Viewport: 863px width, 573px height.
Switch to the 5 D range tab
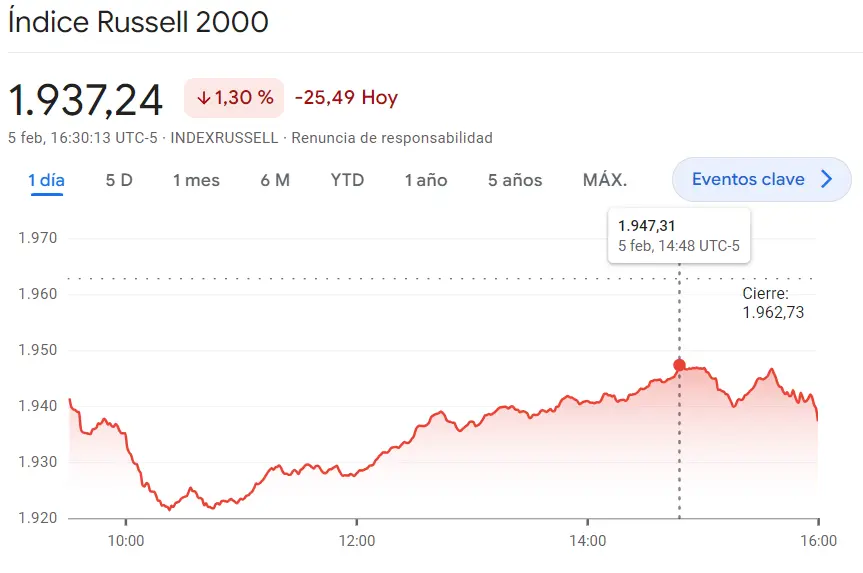pos(119,180)
